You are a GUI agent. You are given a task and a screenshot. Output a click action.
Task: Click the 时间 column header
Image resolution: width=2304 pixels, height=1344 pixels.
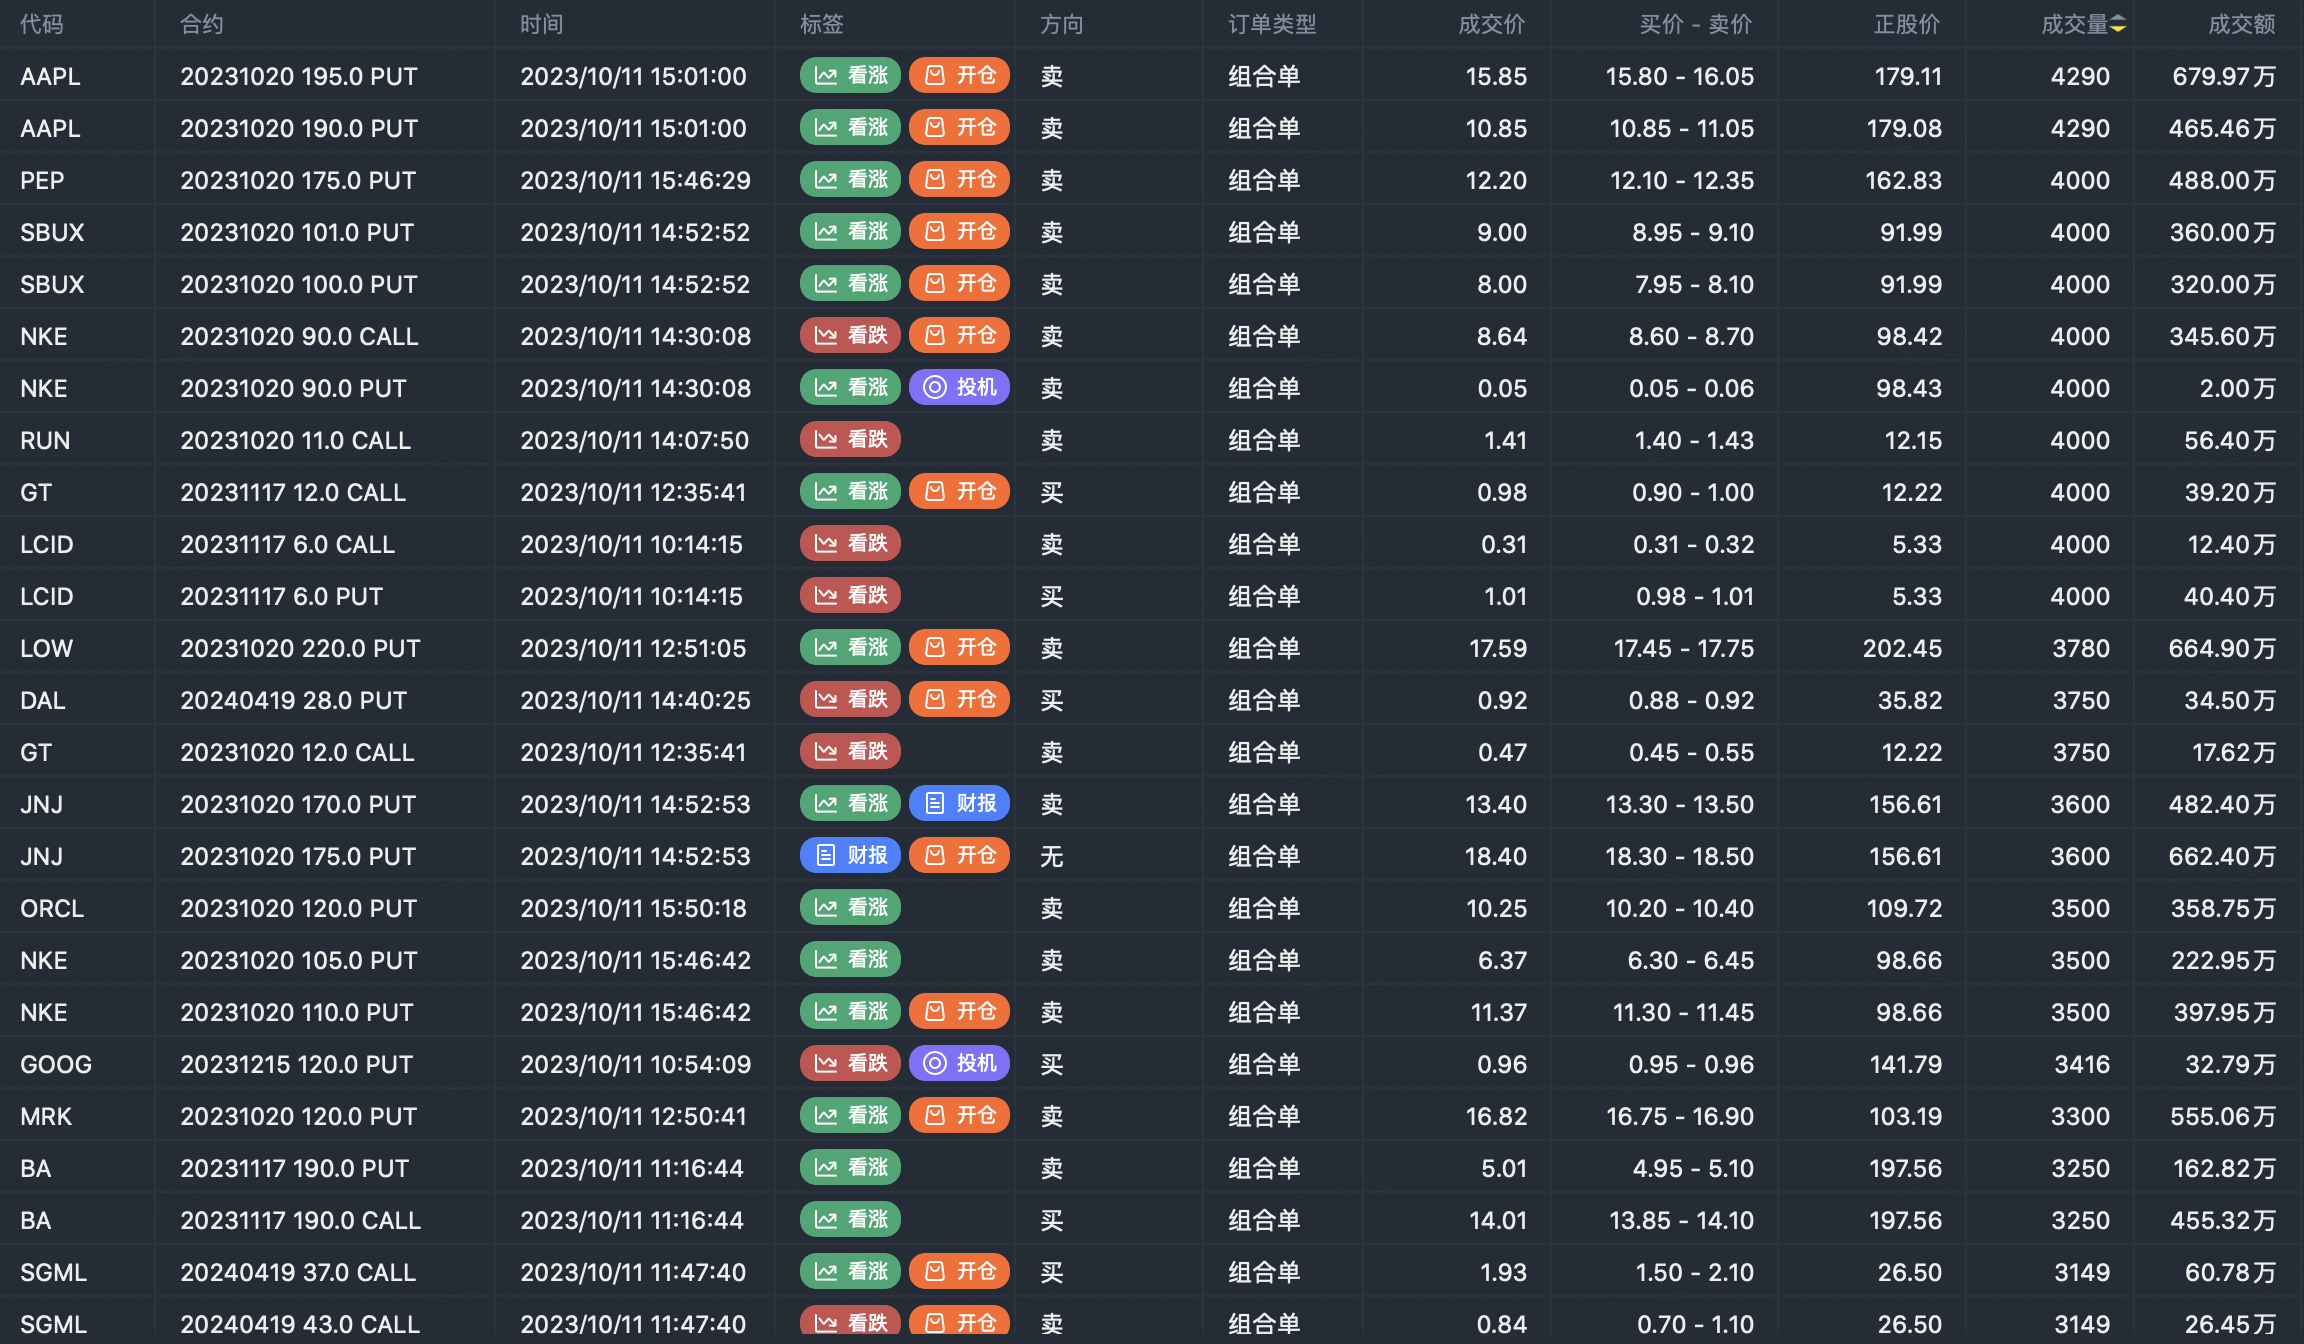coord(542,24)
